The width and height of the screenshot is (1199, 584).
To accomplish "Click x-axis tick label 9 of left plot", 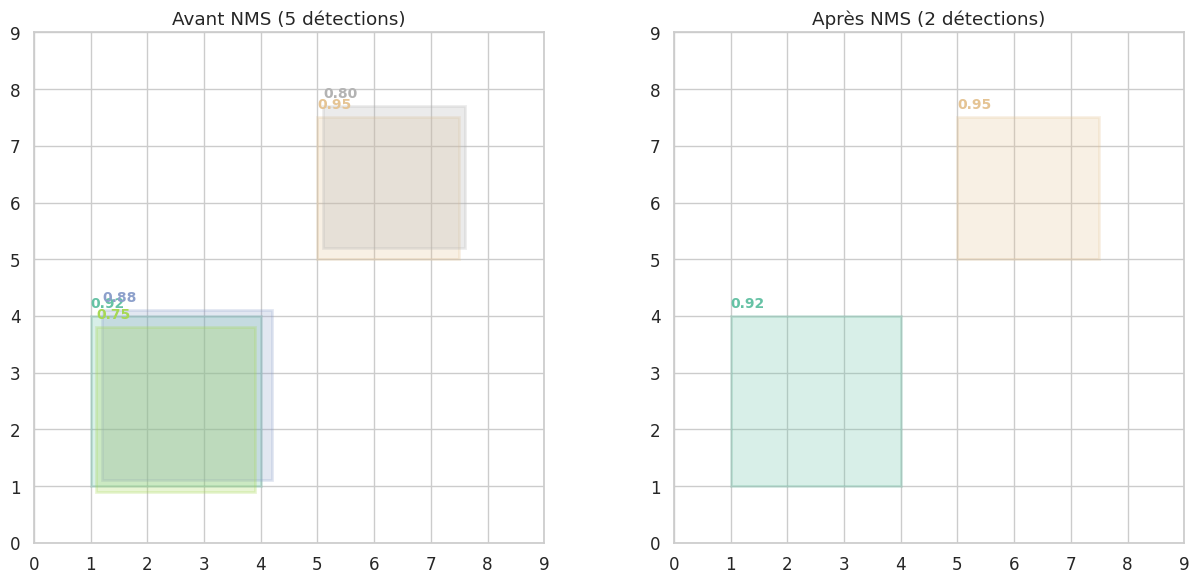I will click(x=544, y=564).
